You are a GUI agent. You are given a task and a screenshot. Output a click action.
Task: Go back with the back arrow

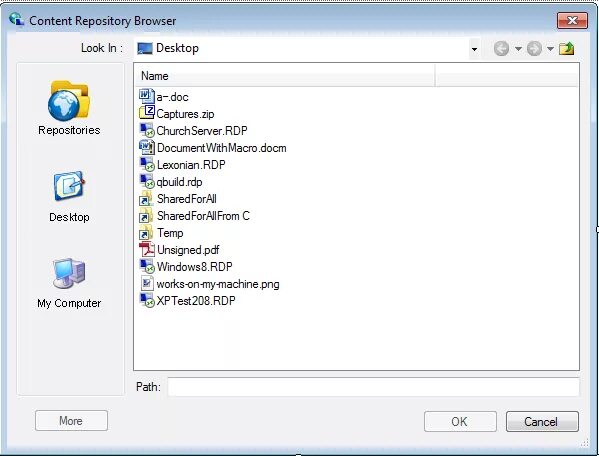click(501, 49)
